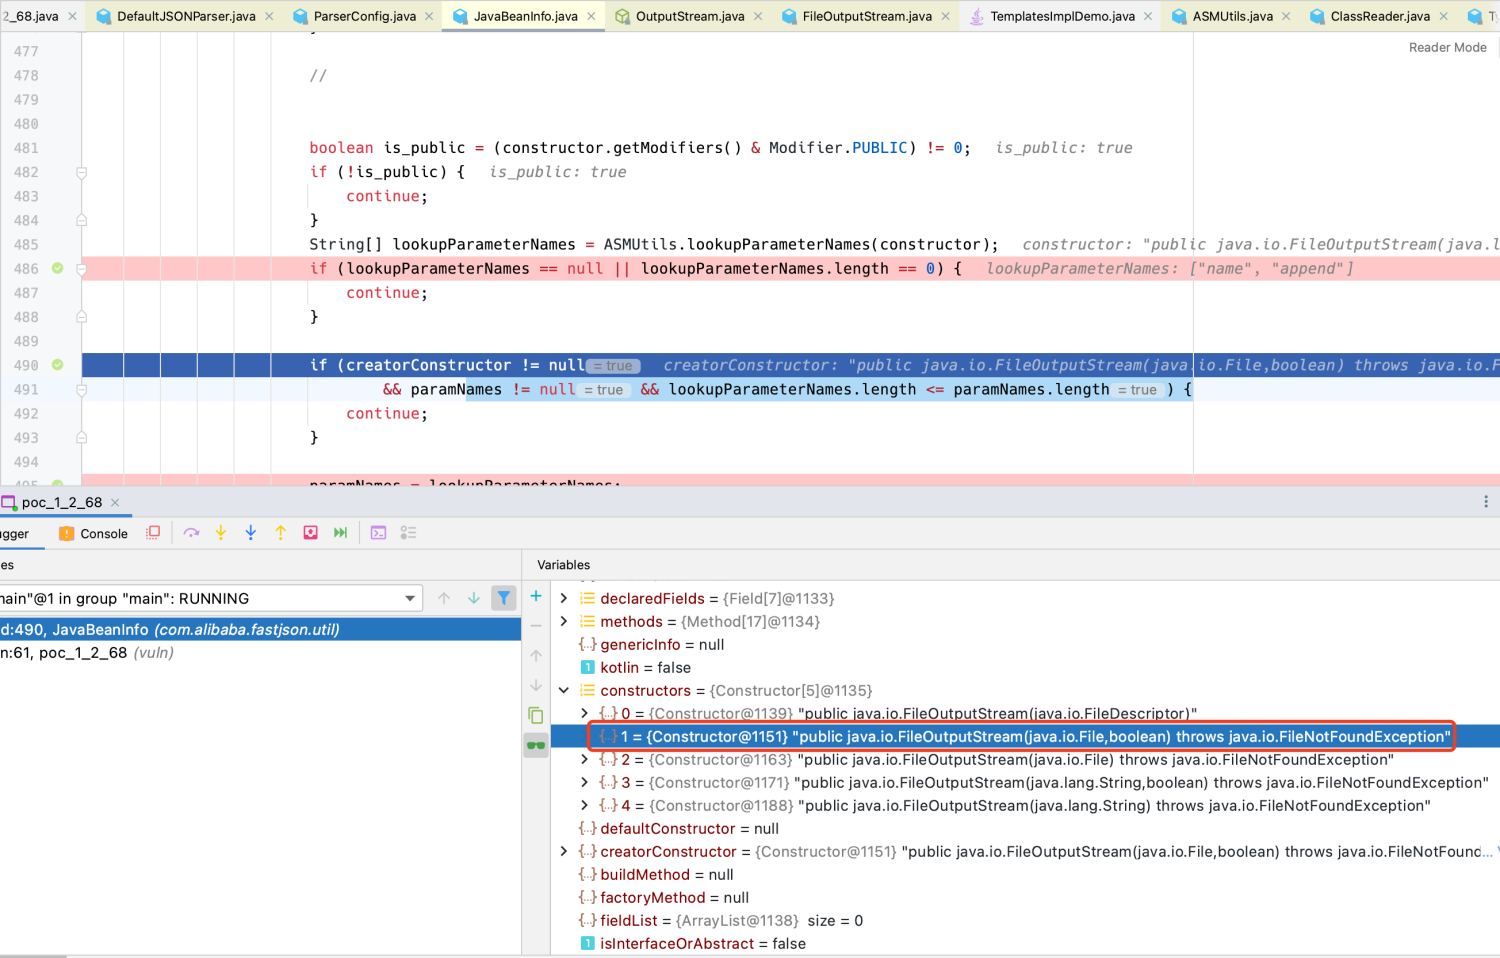Collapse the constructors variable node
The image size is (1500, 958).
pyautogui.click(x=564, y=690)
